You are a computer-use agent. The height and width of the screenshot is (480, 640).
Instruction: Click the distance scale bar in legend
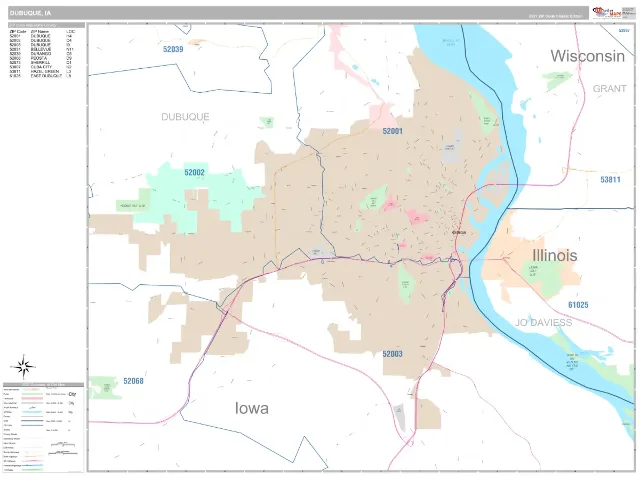click(x=63, y=448)
